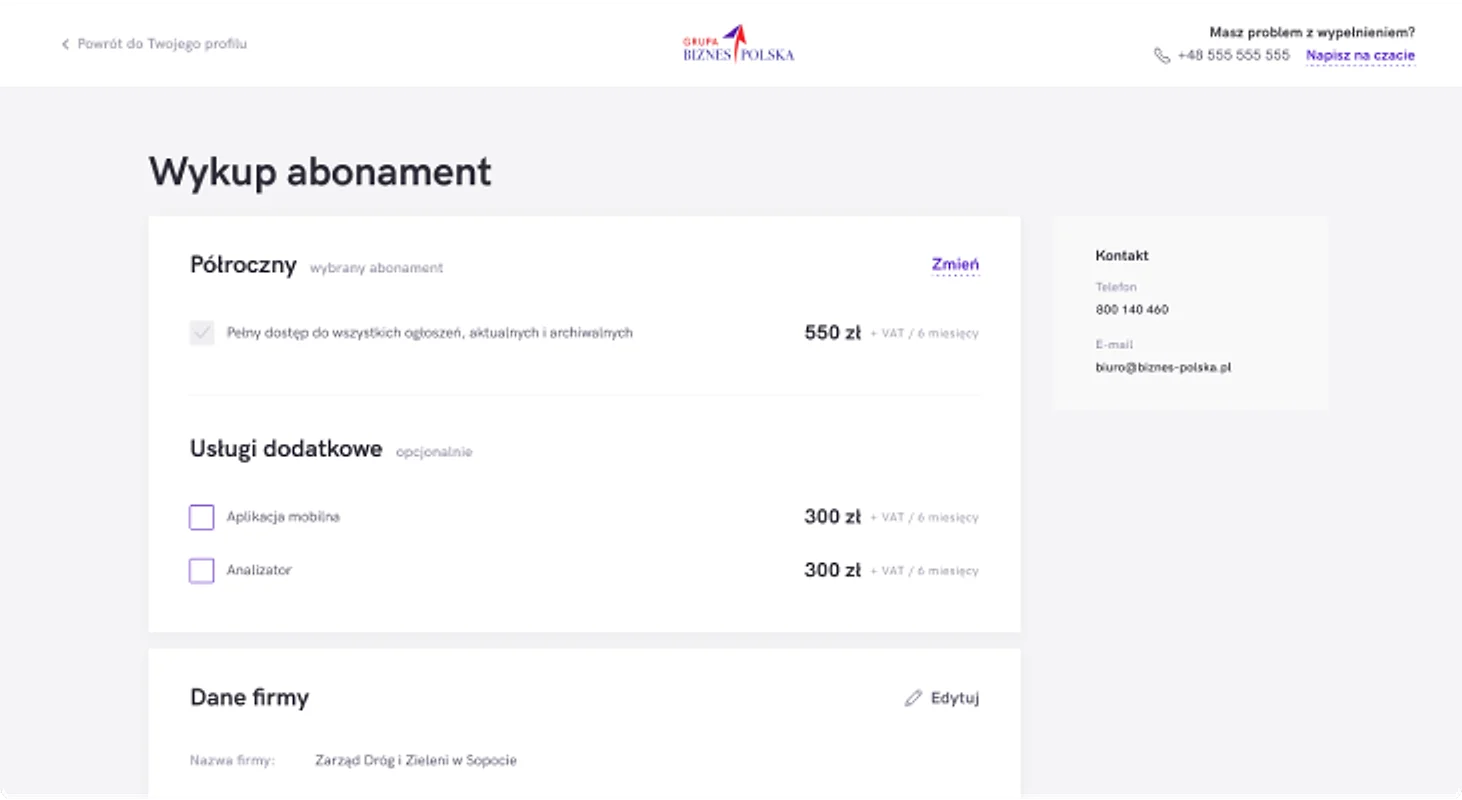Click the opcjonalnie caption
This screenshot has width=1462, height=800.
(x=434, y=452)
